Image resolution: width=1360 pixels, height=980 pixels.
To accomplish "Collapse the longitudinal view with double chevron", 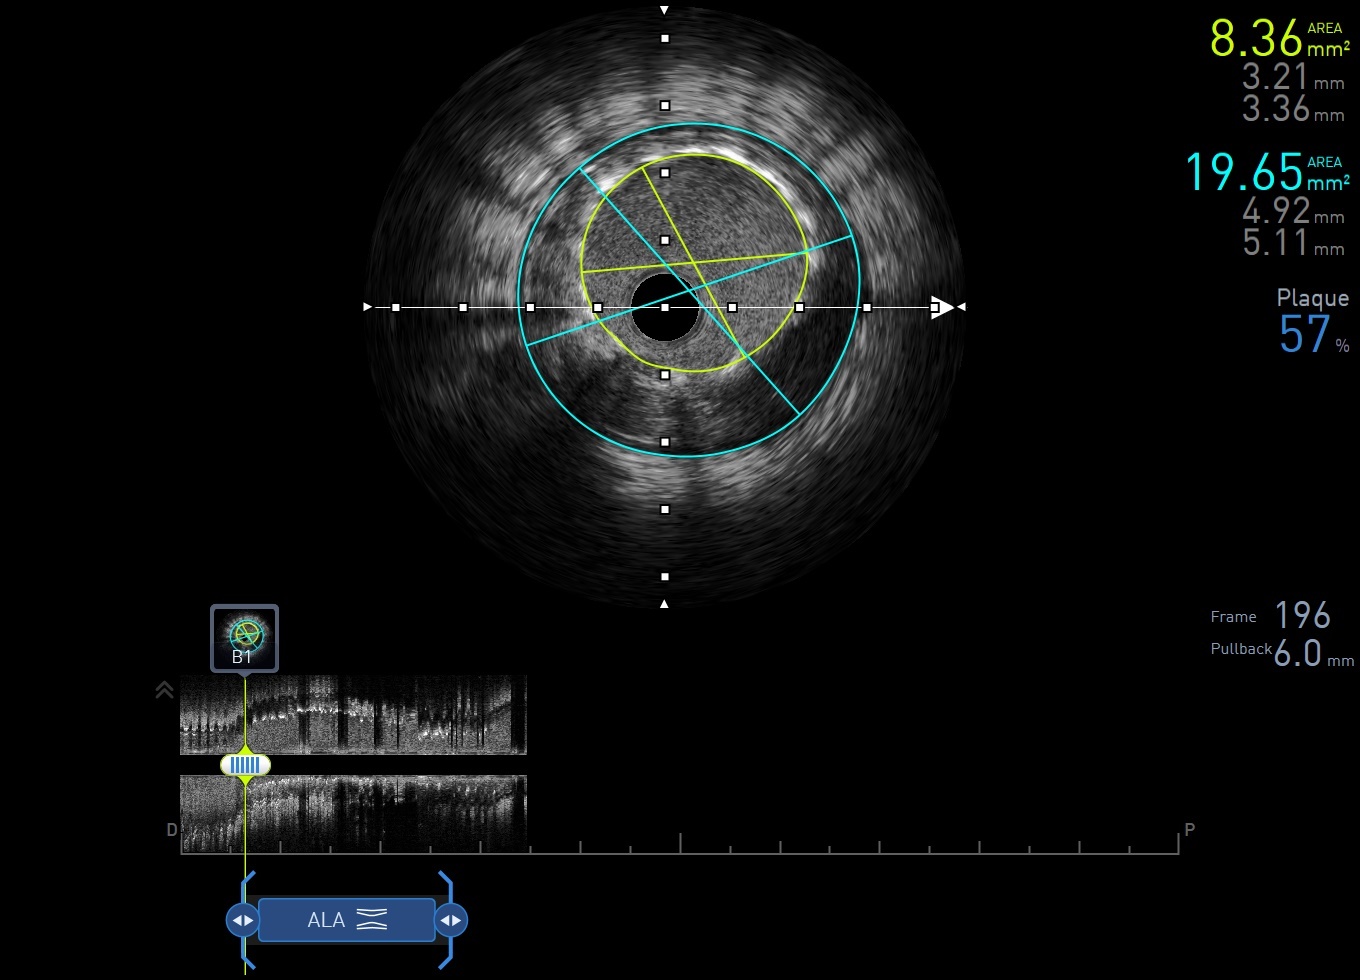I will (165, 690).
